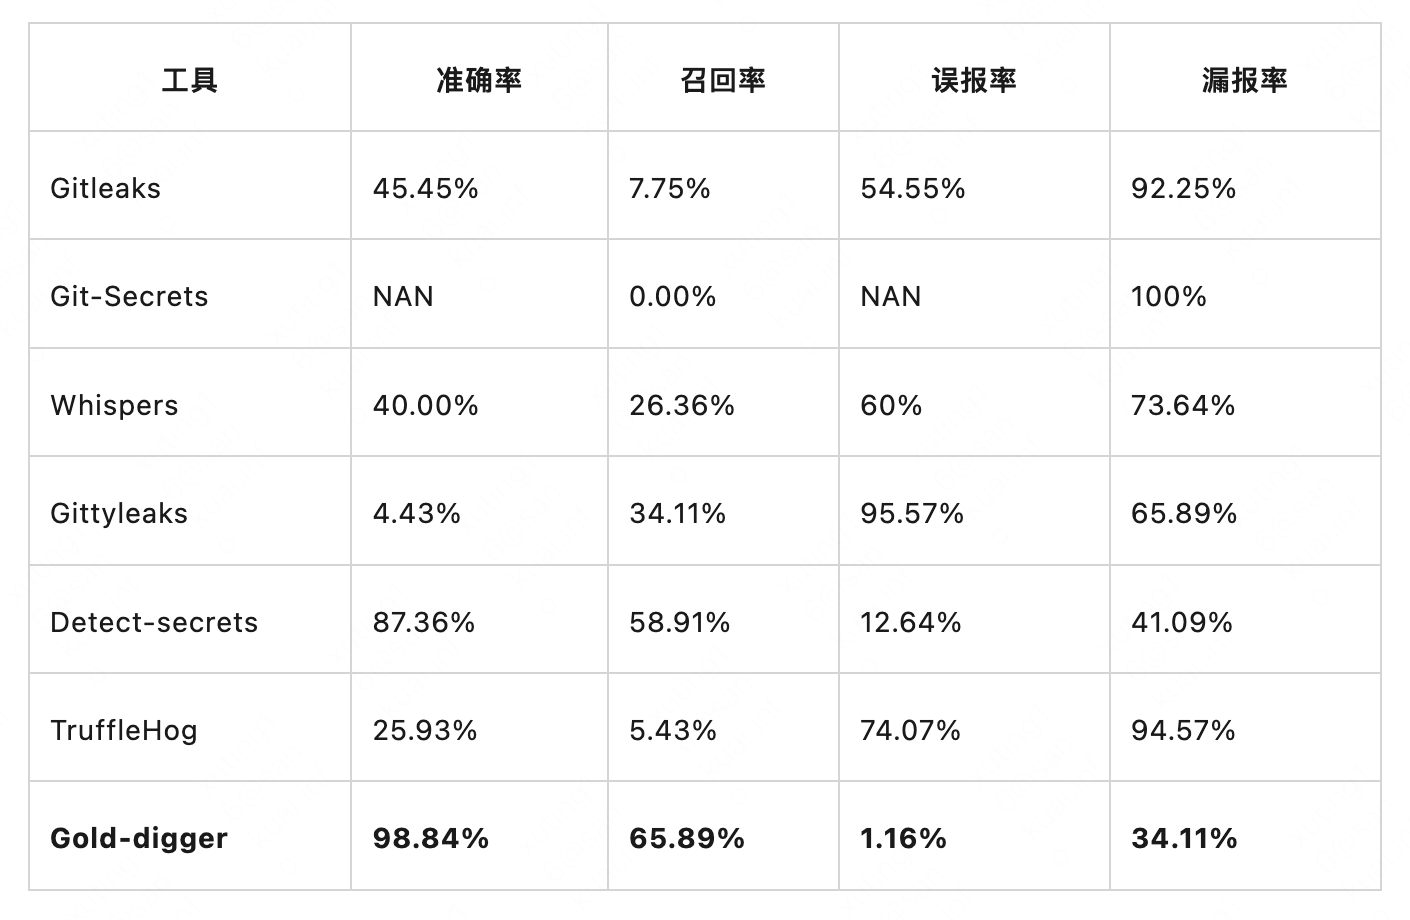Select the Gitleaks tool name cell
This screenshot has width=1410, height=920.
pyautogui.click(x=105, y=188)
